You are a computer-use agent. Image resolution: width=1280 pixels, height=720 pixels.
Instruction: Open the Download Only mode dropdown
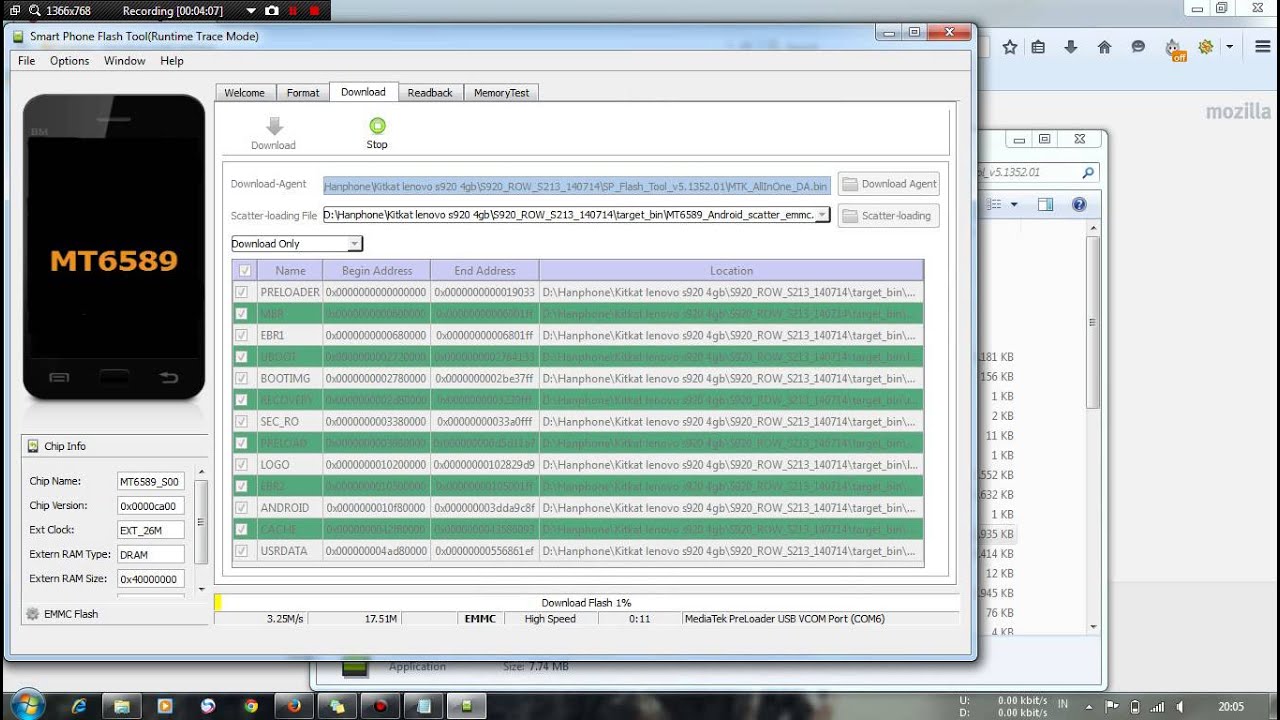(296, 244)
